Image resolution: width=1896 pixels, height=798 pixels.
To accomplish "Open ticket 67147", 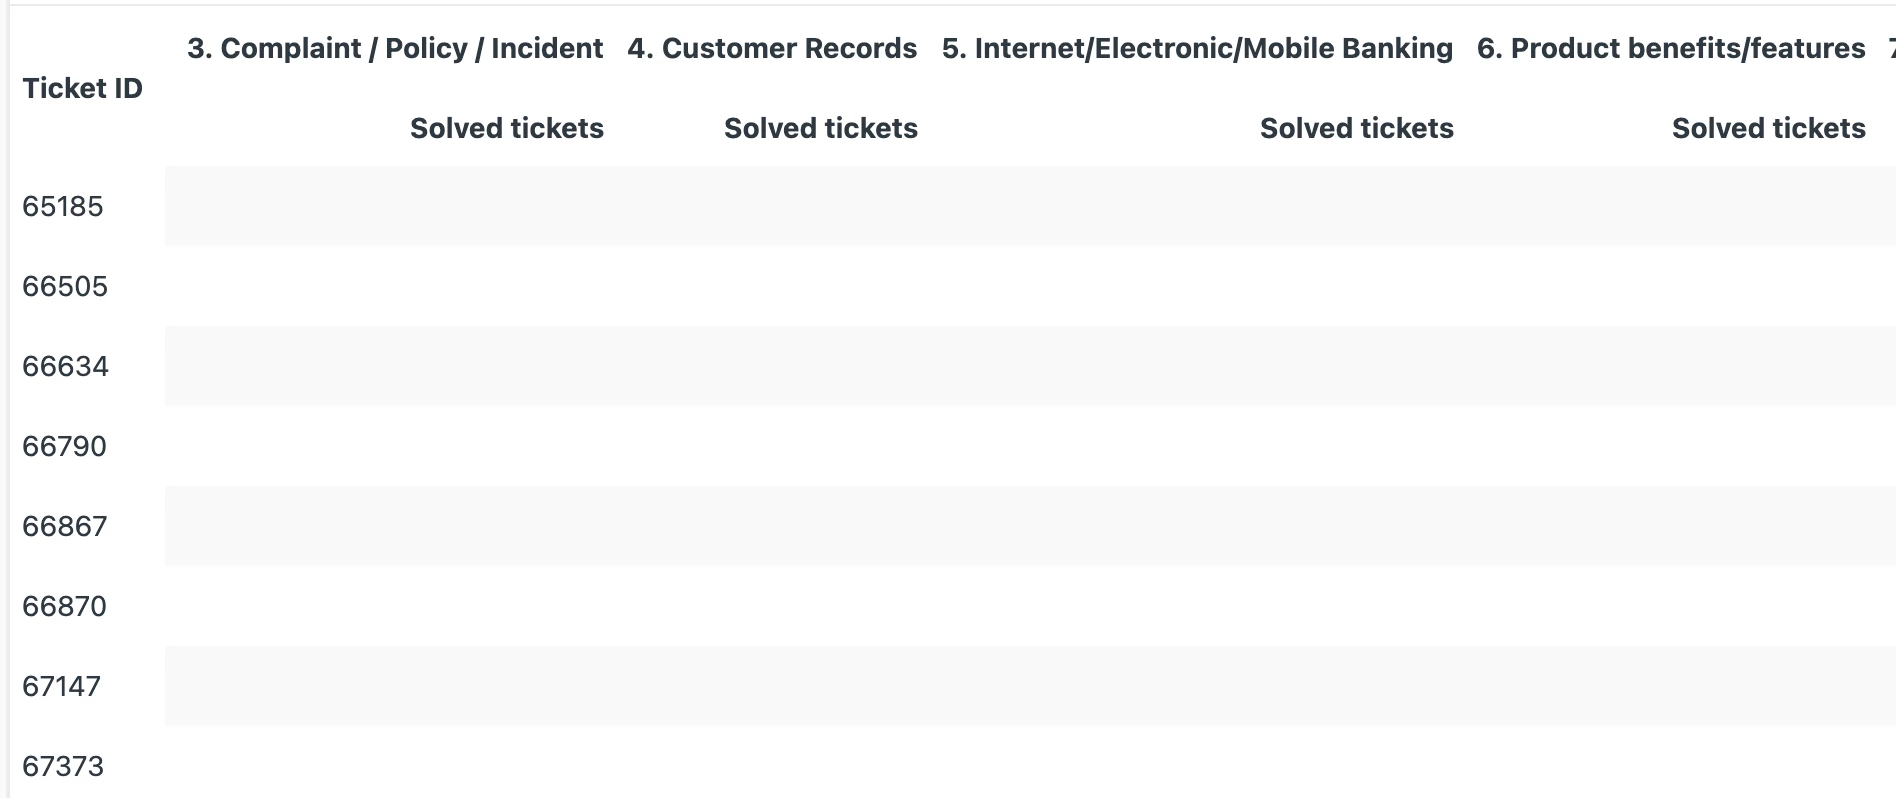I will (x=62, y=686).
